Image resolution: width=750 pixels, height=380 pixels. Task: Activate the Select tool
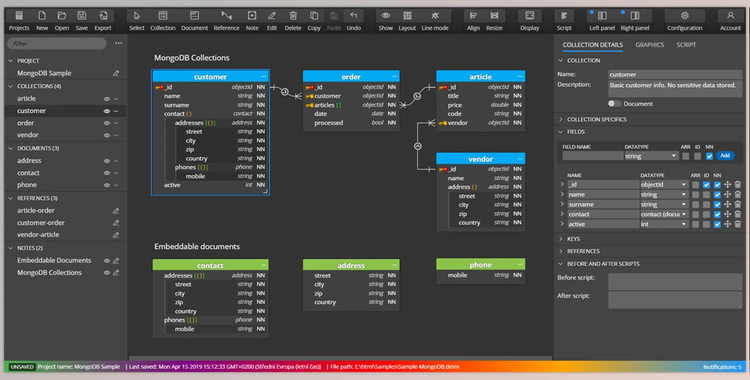click(137, 21)
